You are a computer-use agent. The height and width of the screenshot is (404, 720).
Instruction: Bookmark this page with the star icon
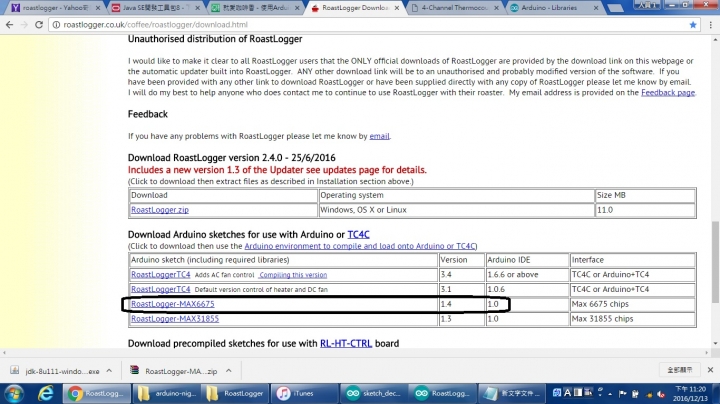coord(693,25)
